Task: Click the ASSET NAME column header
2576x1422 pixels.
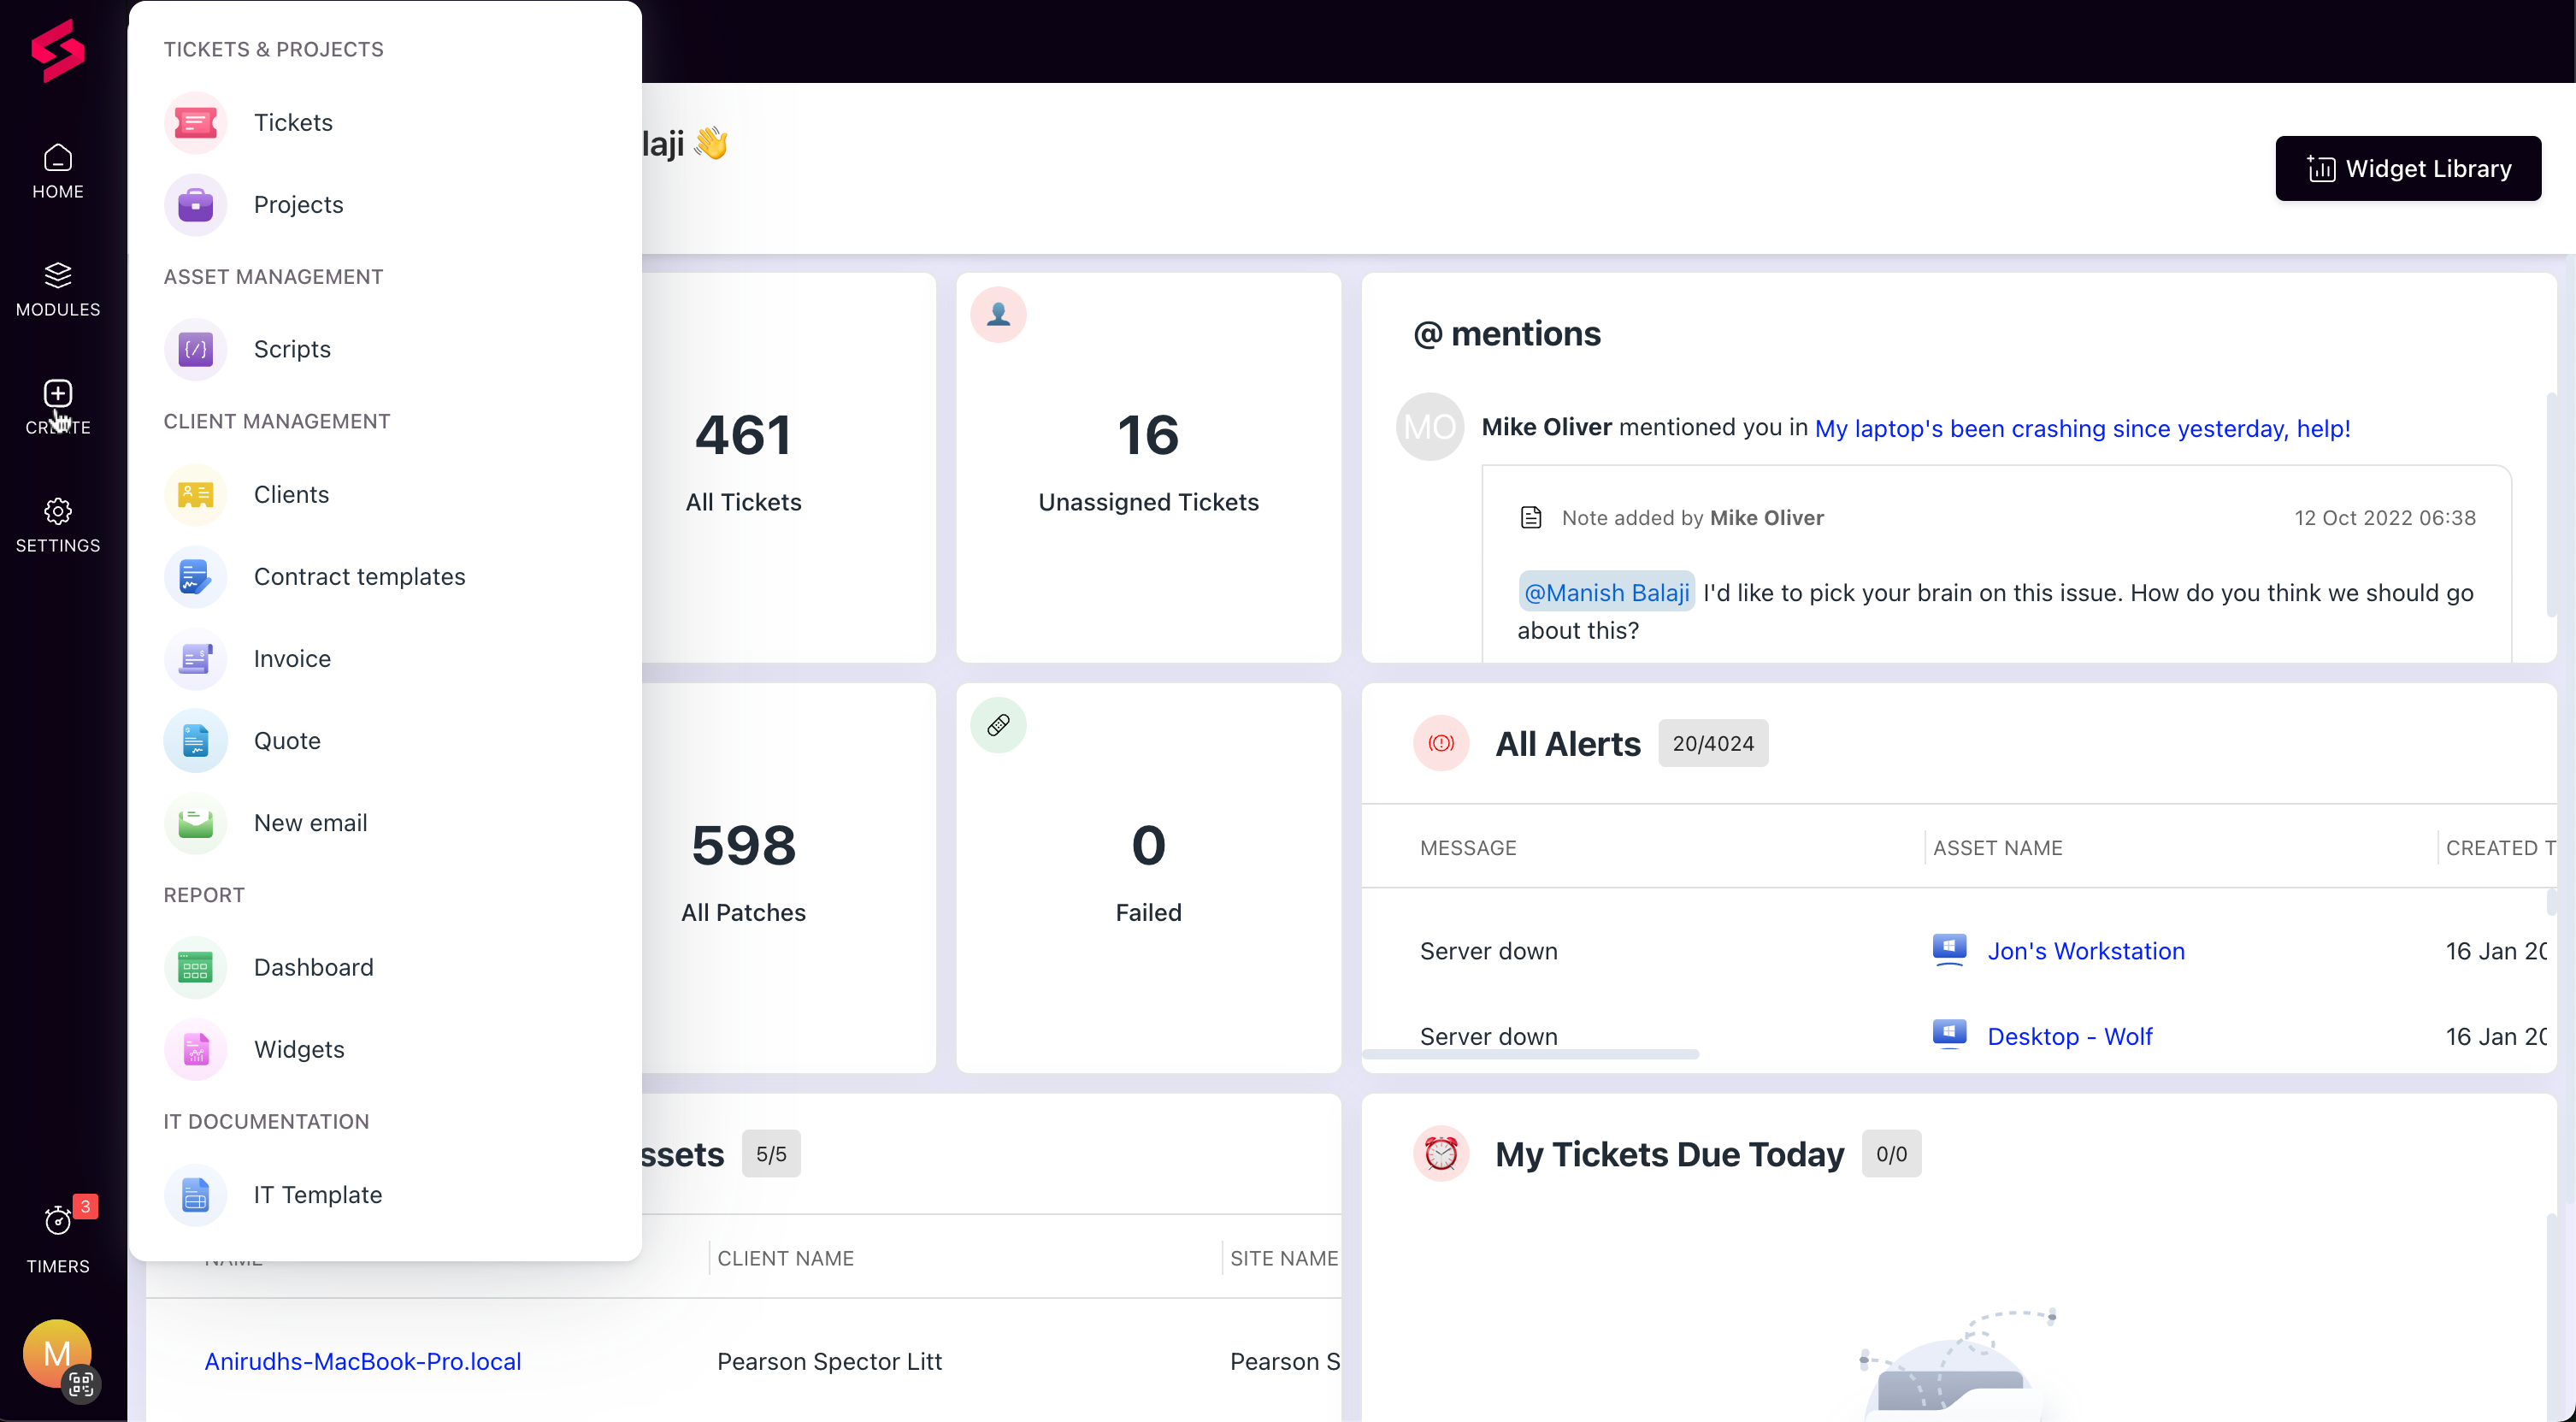Action: [1997, 847]
